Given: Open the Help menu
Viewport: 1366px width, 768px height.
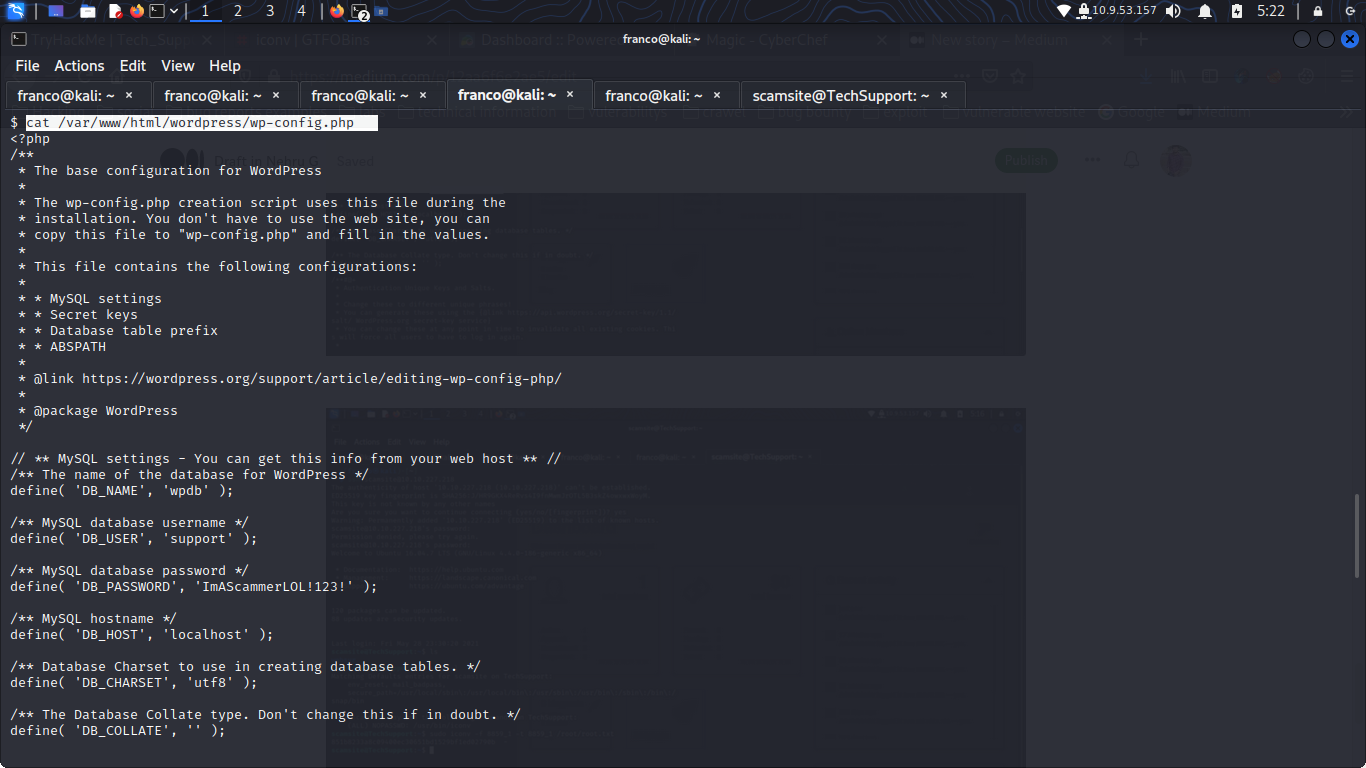Looking at the screenshot, I should [225, 65].
